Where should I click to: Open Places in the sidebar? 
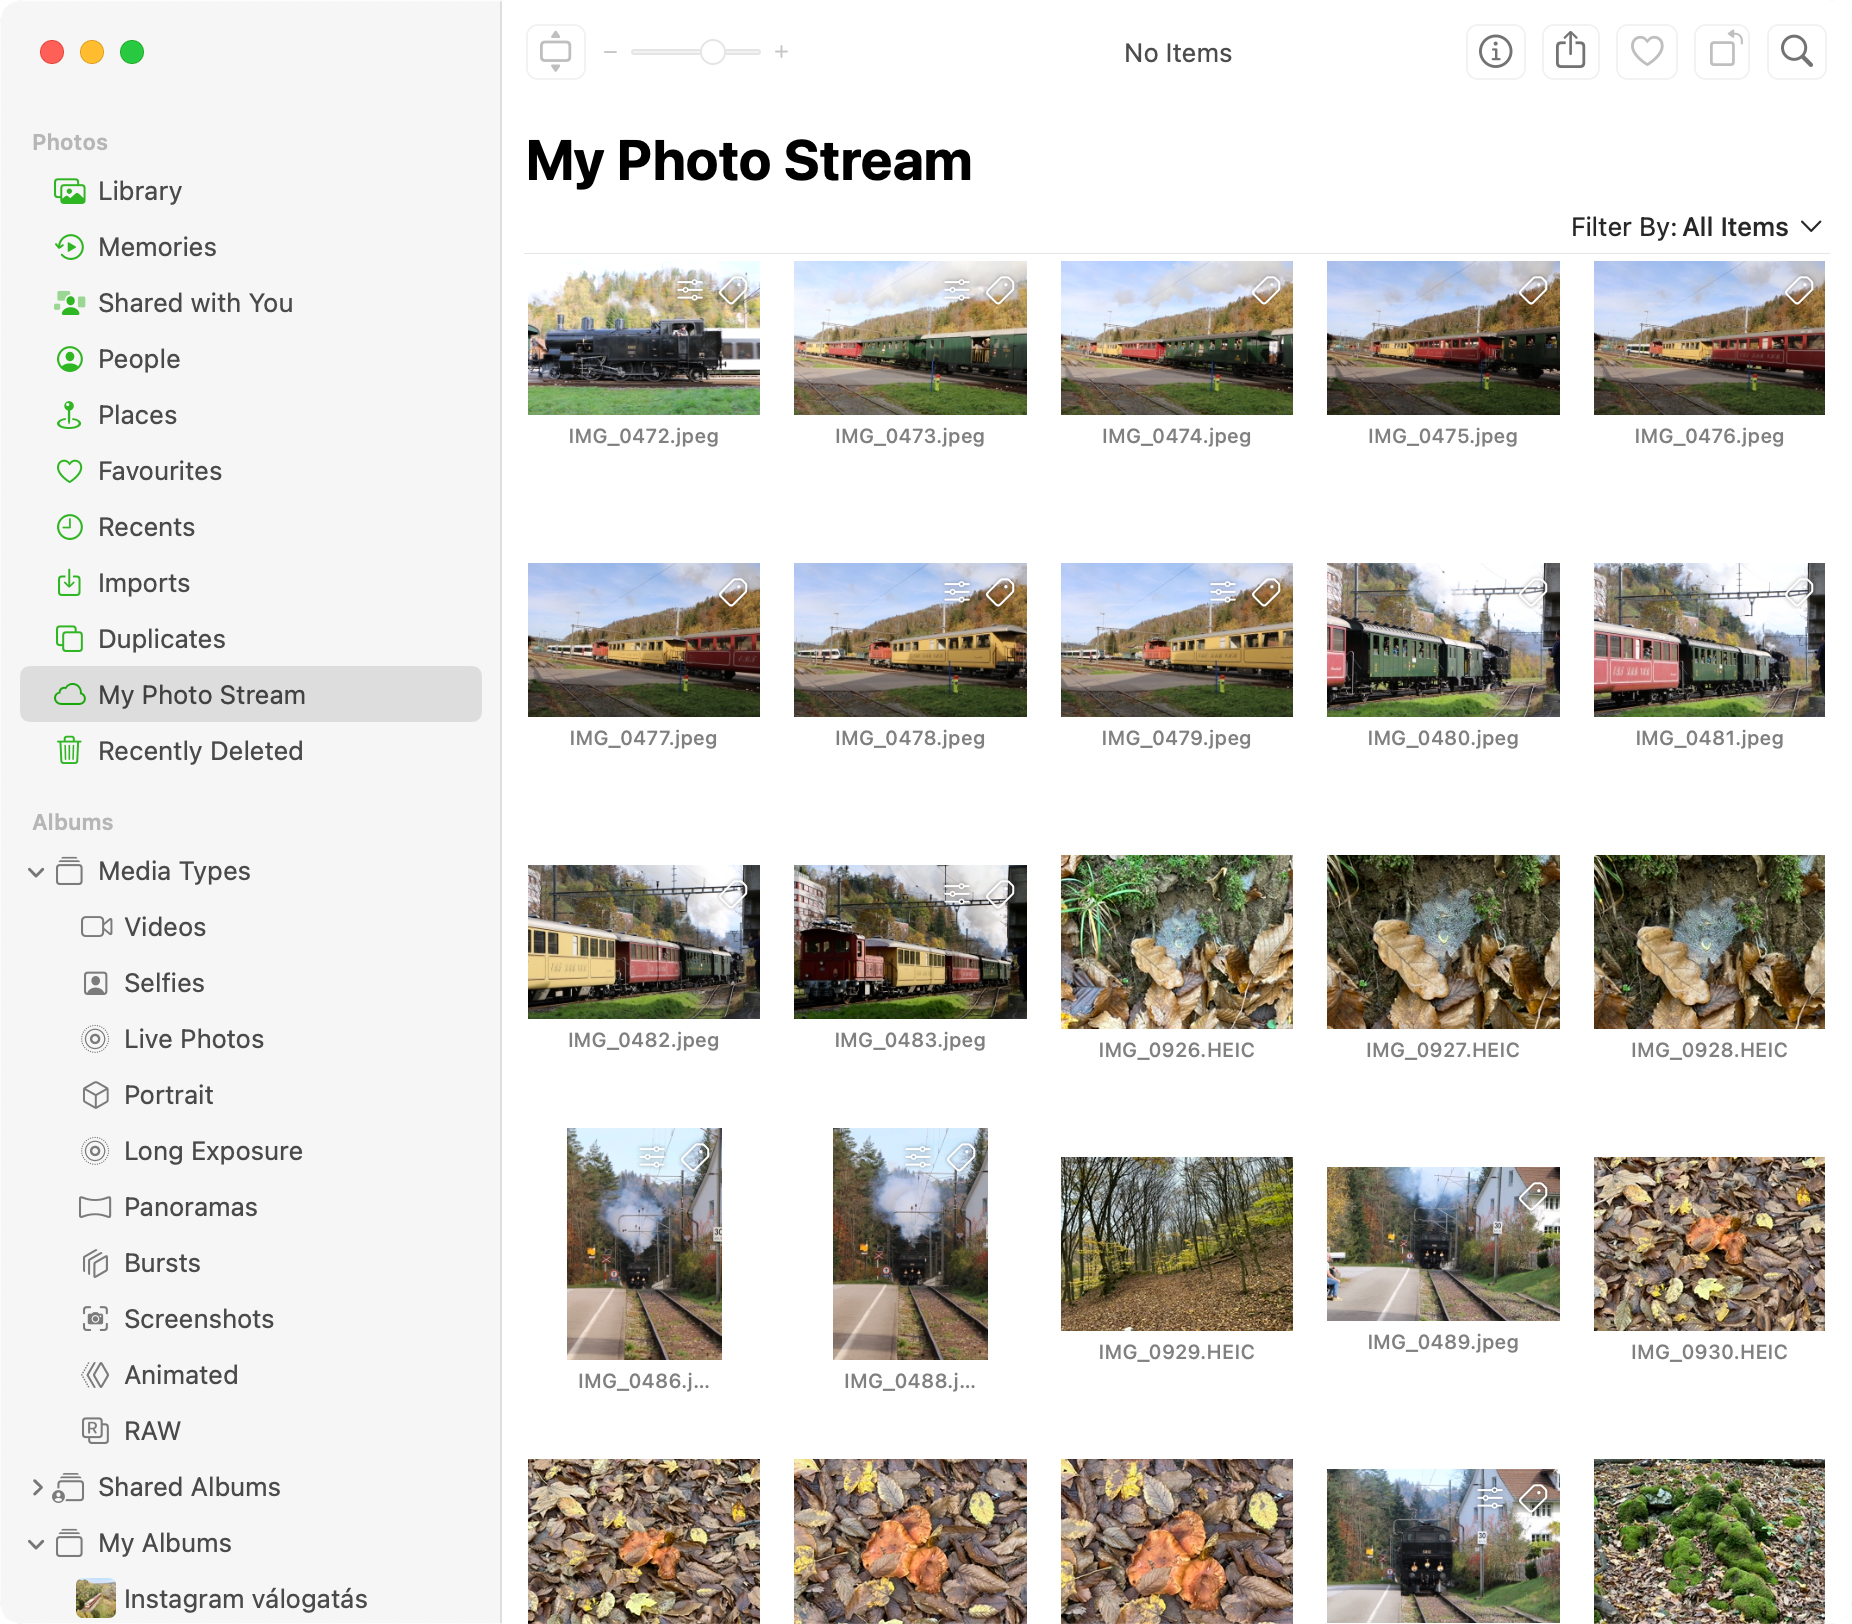[251, 415]
